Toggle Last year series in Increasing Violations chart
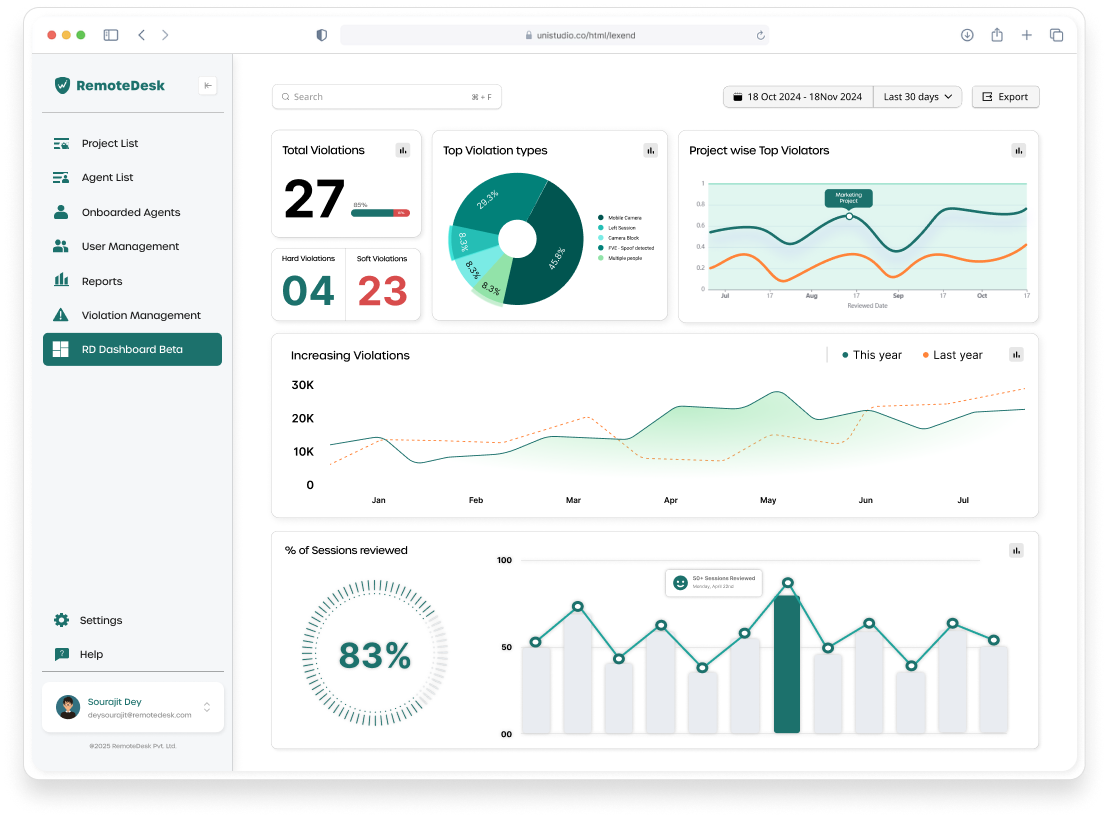Screen dimensions: 1109x819 (952, 354)
